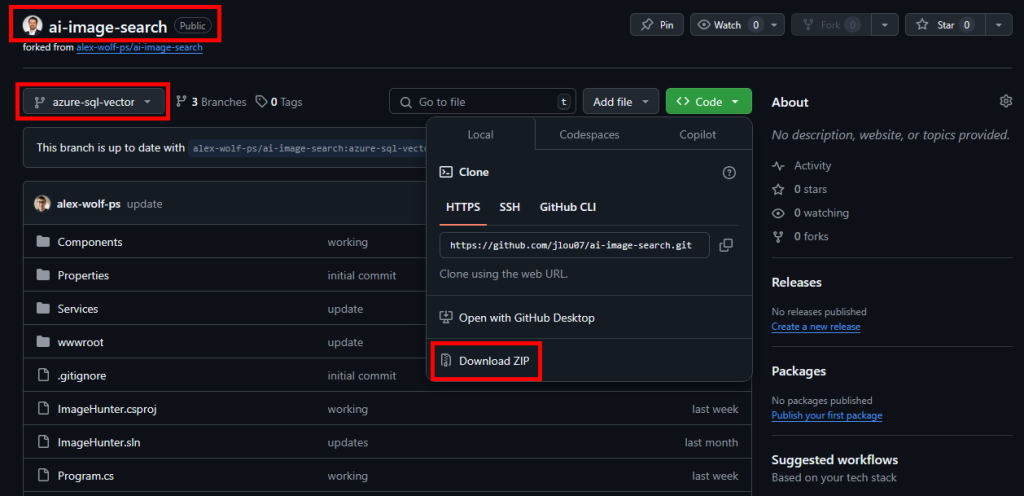Open the Services folder
The width and height of the screenshot is (1024, 496).
coord(78,309)
